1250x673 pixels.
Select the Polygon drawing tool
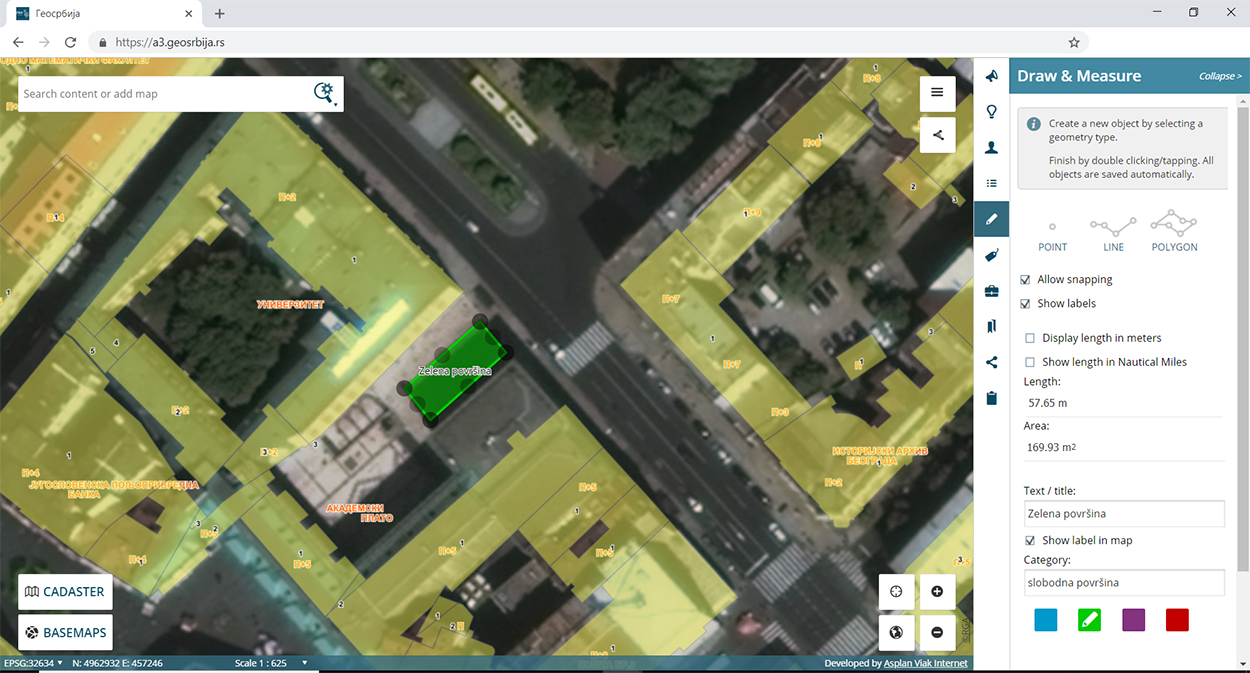click(1174, 231)
